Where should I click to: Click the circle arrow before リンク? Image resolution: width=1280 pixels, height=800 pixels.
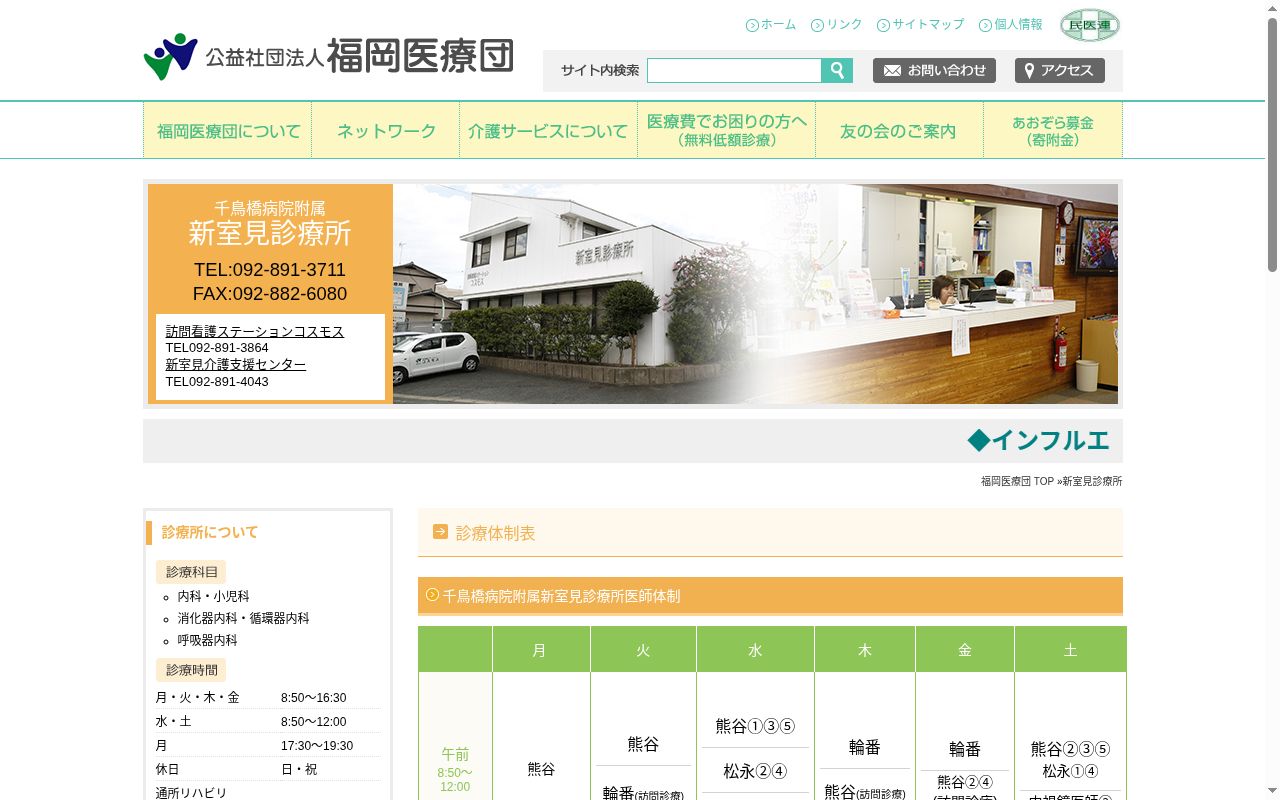817,25
